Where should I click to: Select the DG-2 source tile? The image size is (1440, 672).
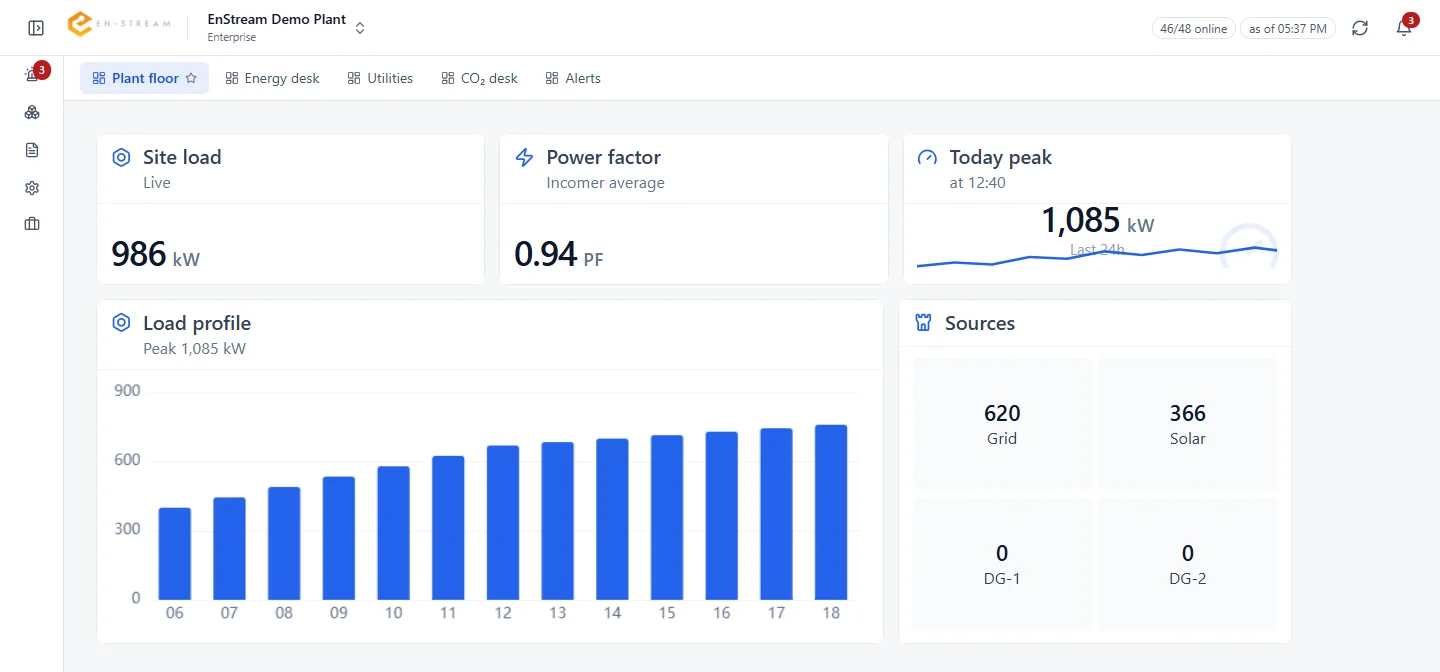(1187, 564)
